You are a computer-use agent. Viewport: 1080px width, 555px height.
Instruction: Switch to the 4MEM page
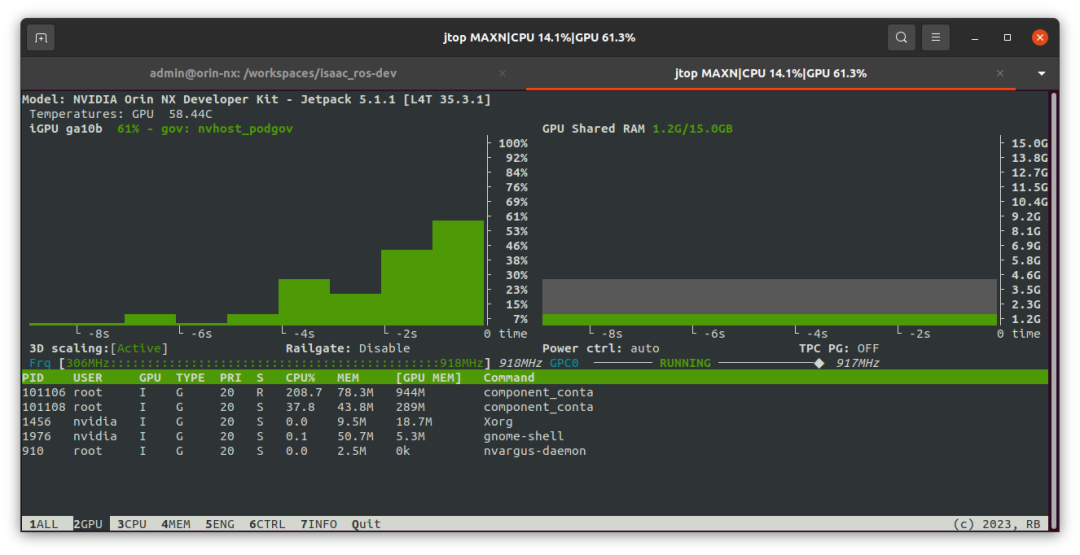pos(176,524)
